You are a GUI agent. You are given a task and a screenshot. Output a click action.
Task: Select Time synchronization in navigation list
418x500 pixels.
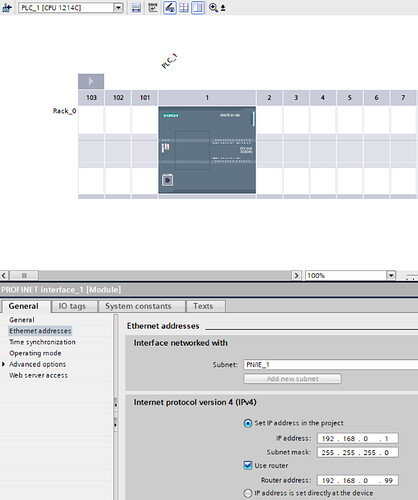pos(42,342)
